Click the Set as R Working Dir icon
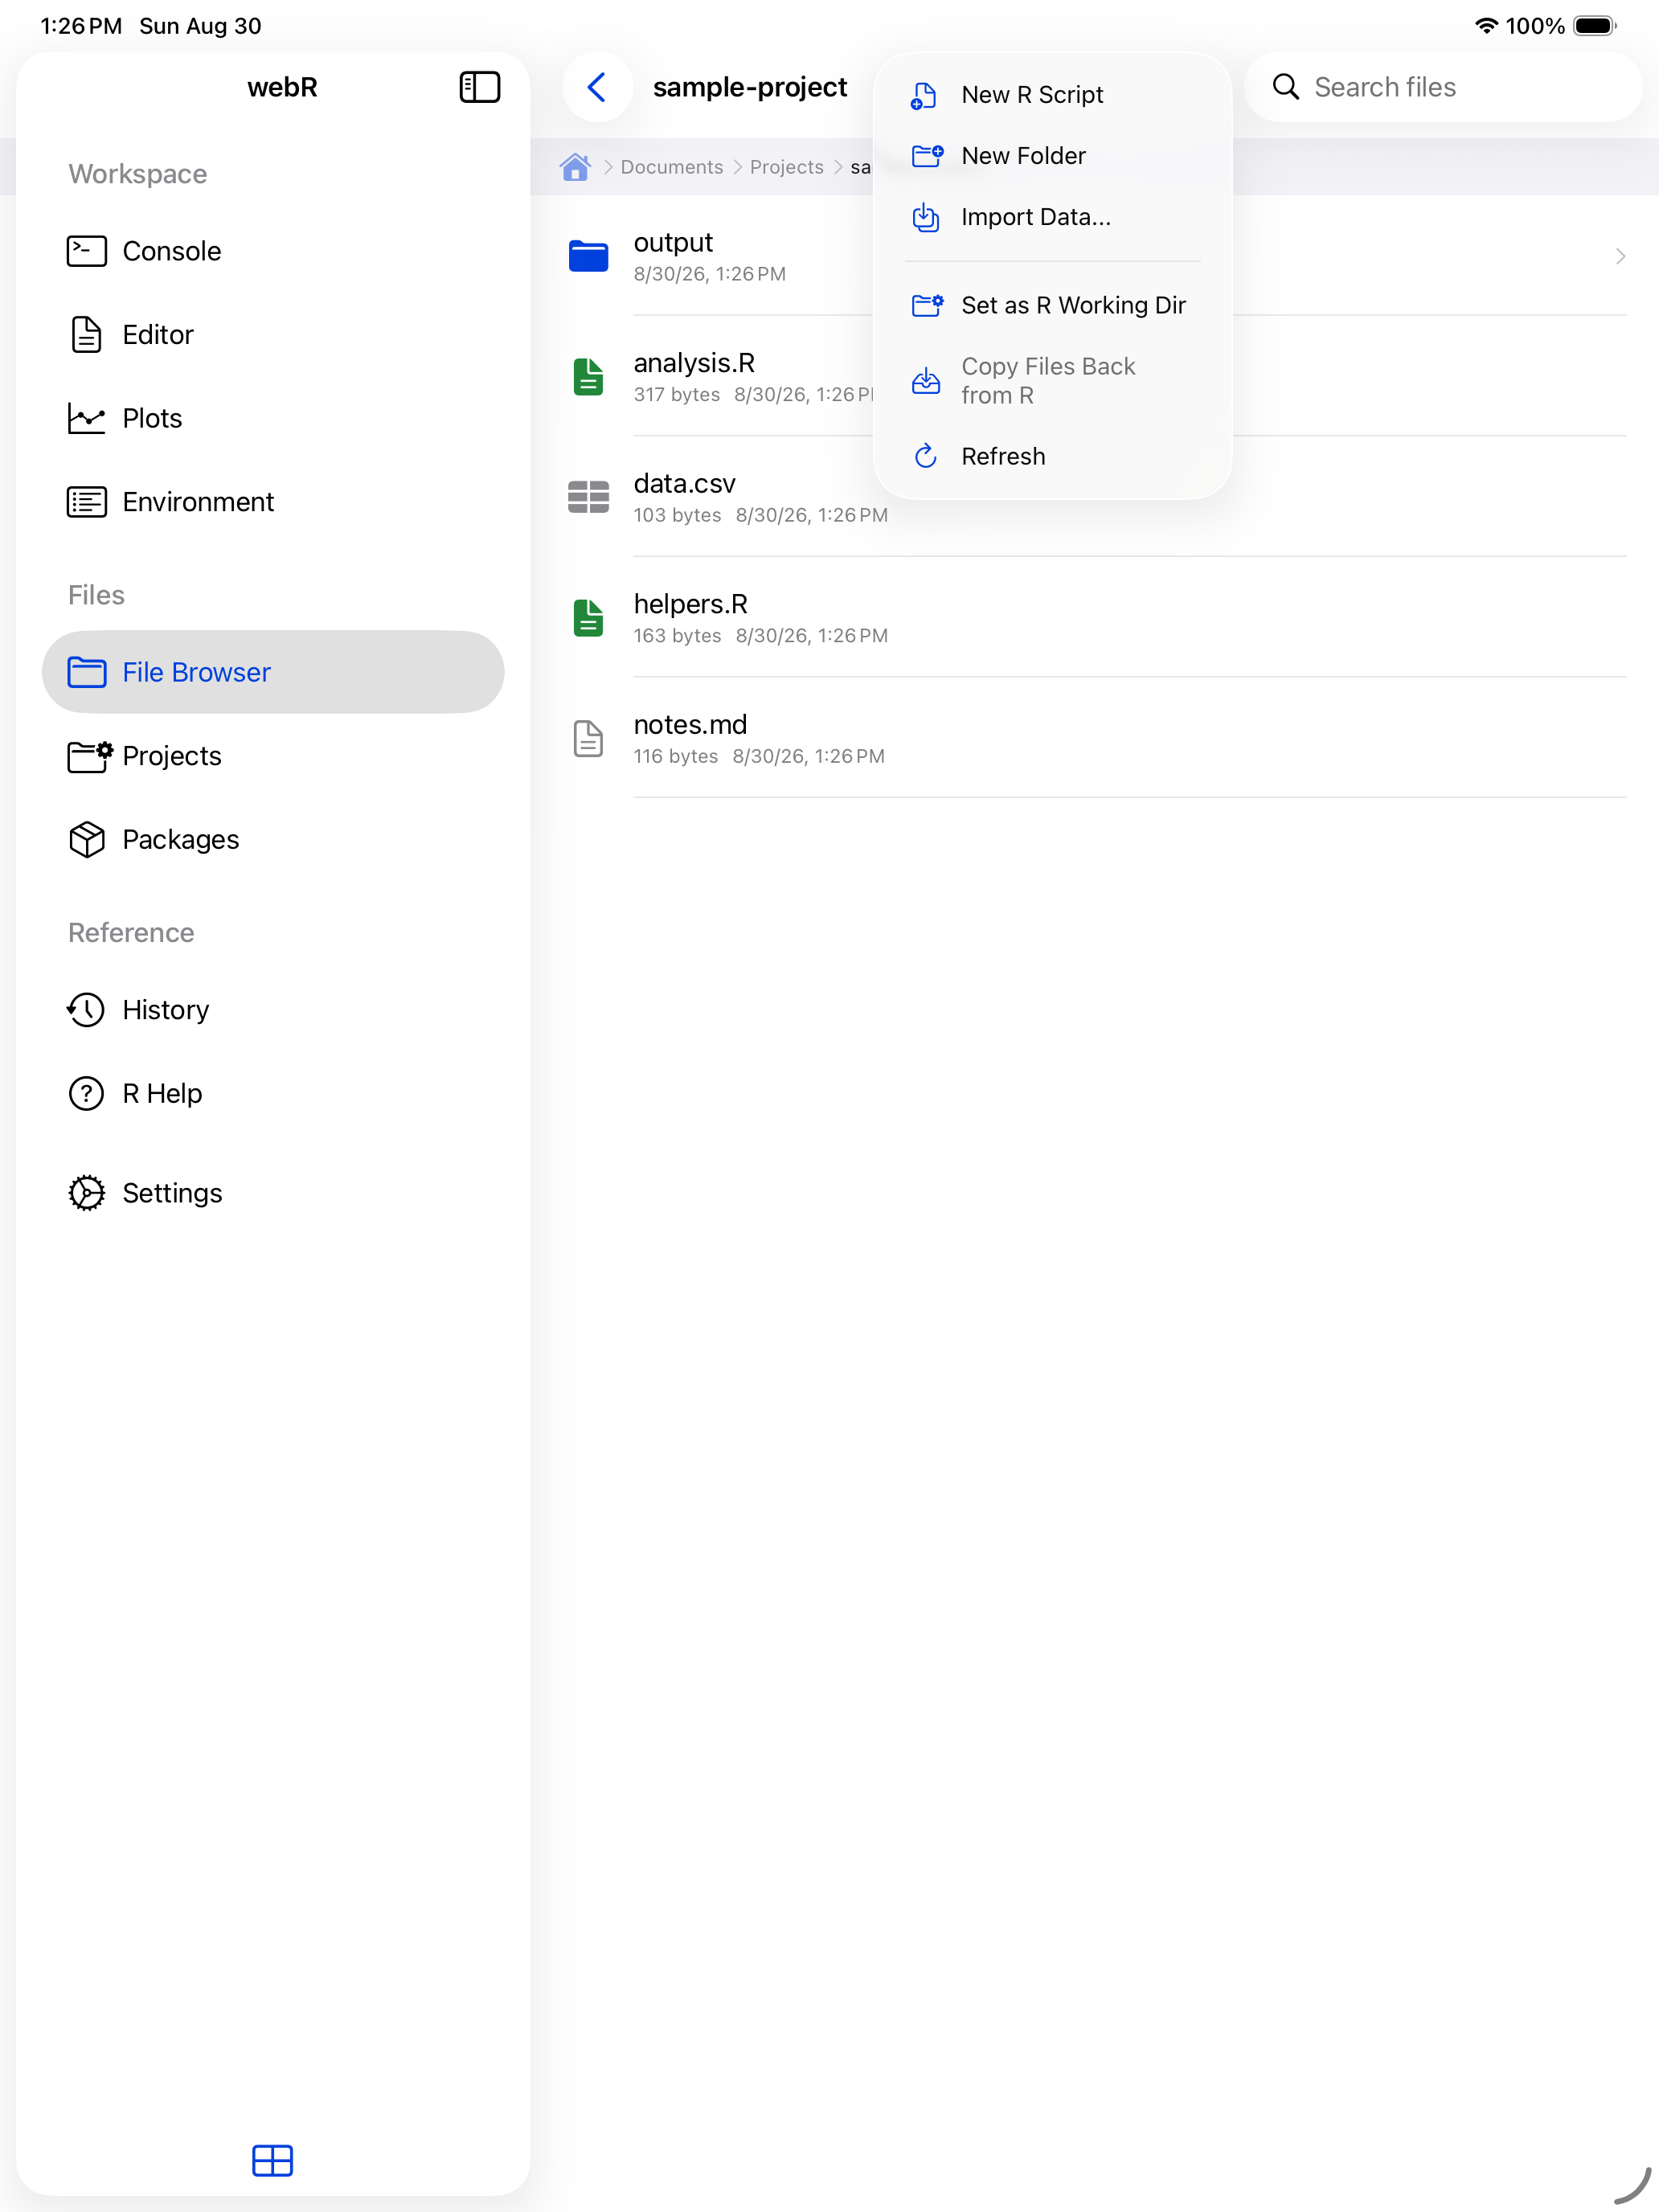 (927, 305)
